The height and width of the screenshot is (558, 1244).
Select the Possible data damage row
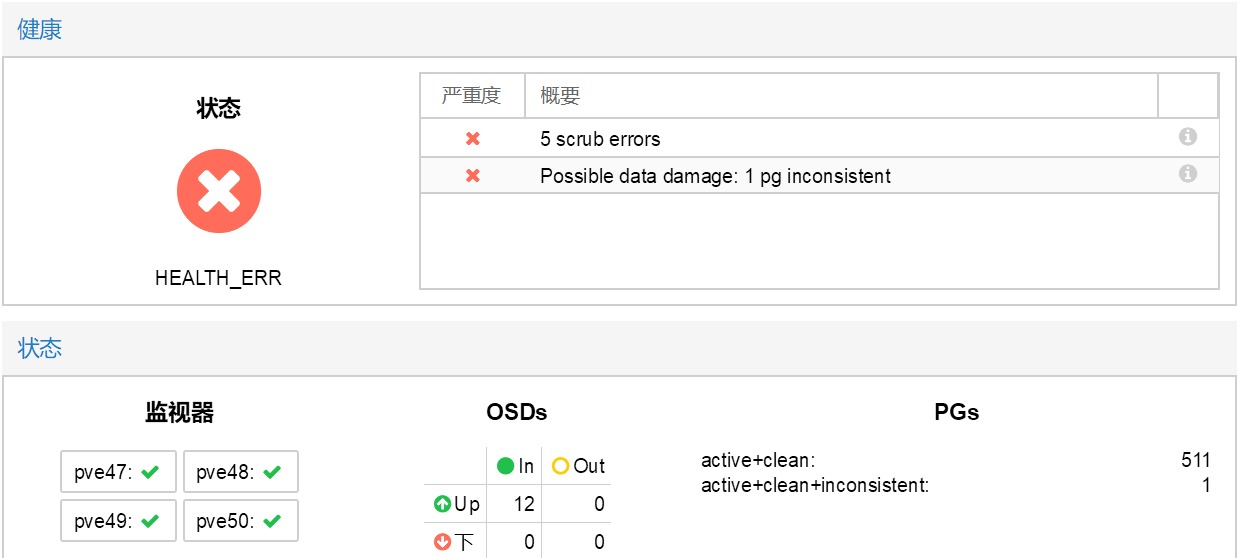coord(819,175)
